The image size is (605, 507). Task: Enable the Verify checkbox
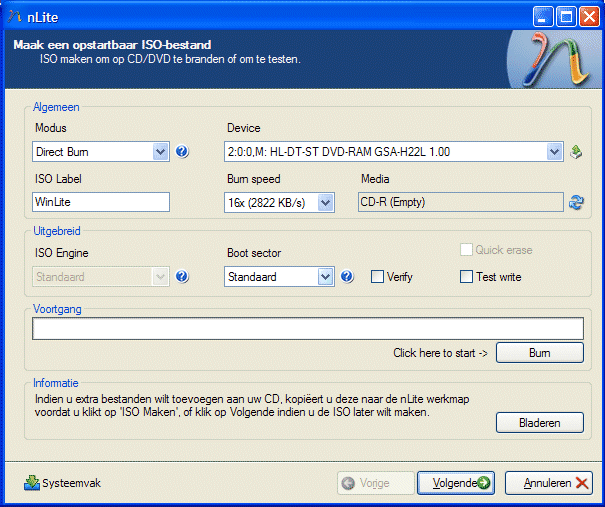(377, 277)
